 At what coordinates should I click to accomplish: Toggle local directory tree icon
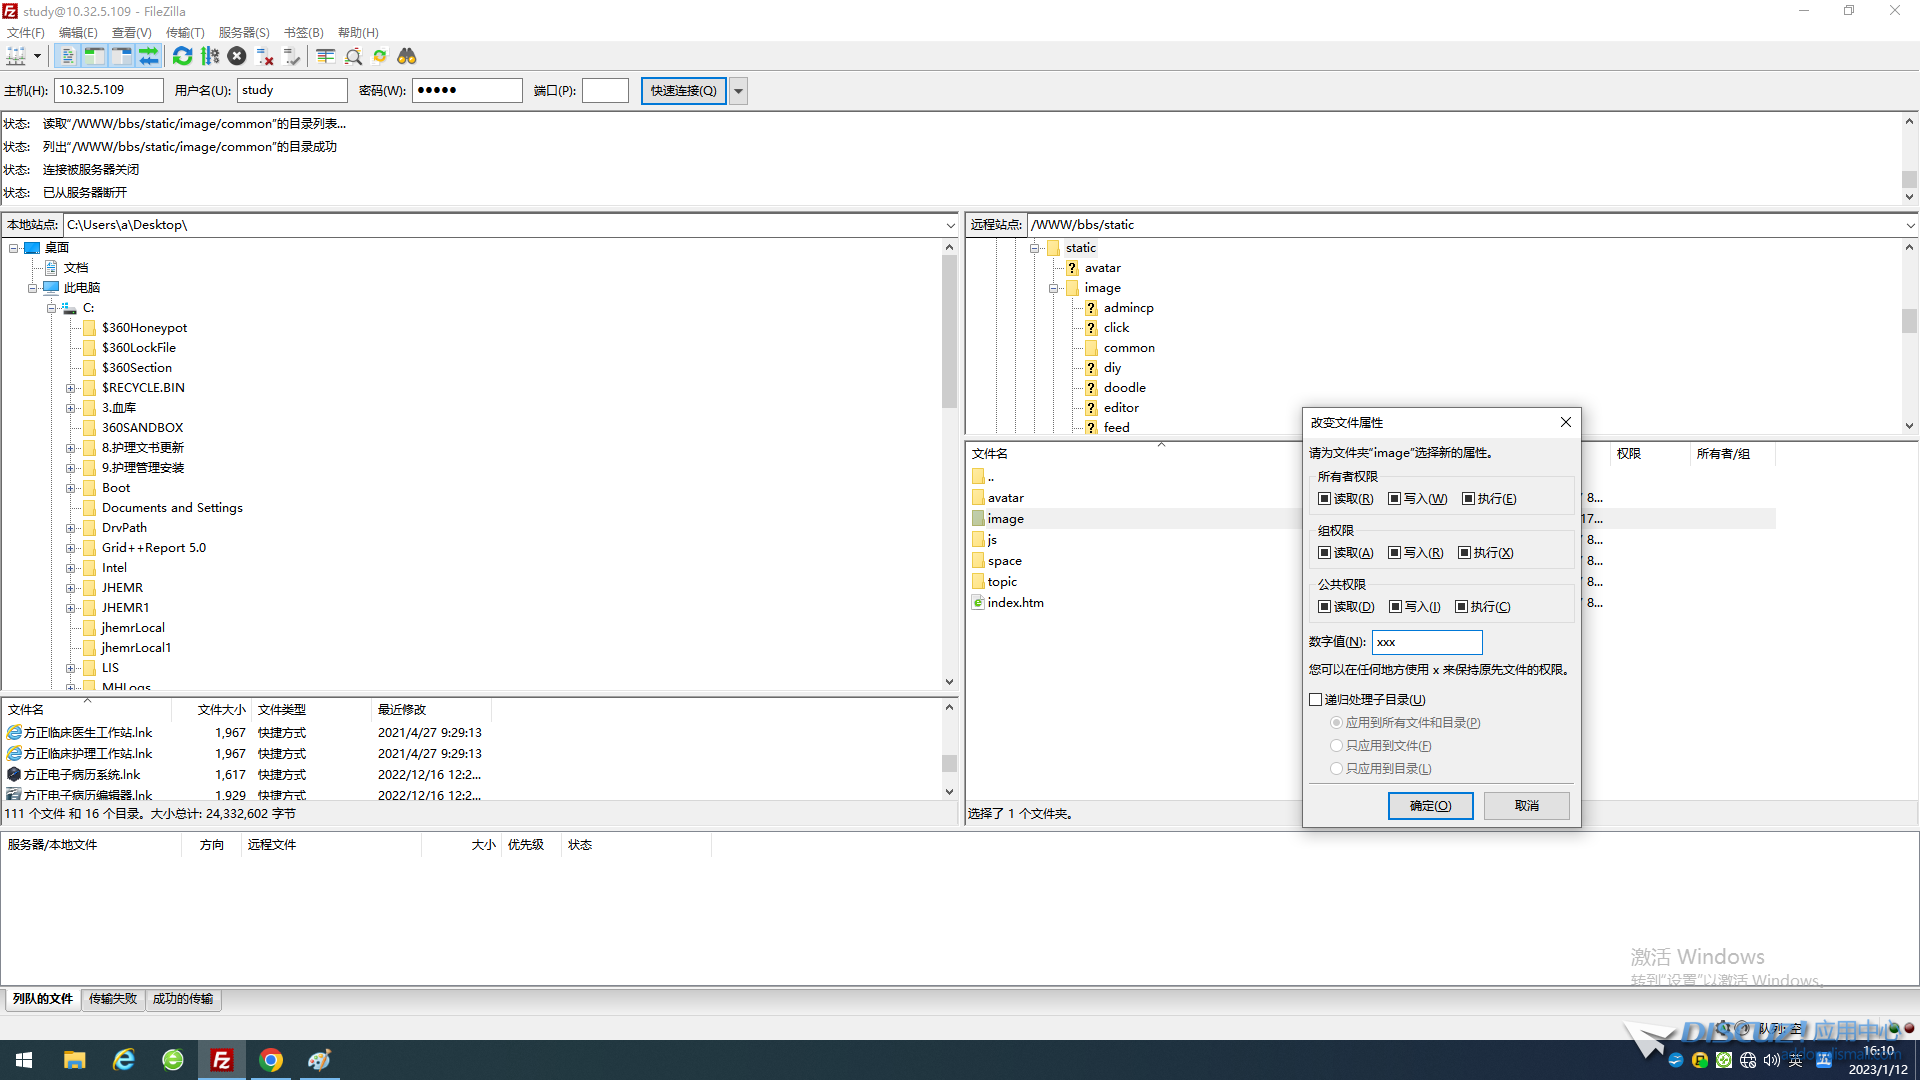(95, 57)
